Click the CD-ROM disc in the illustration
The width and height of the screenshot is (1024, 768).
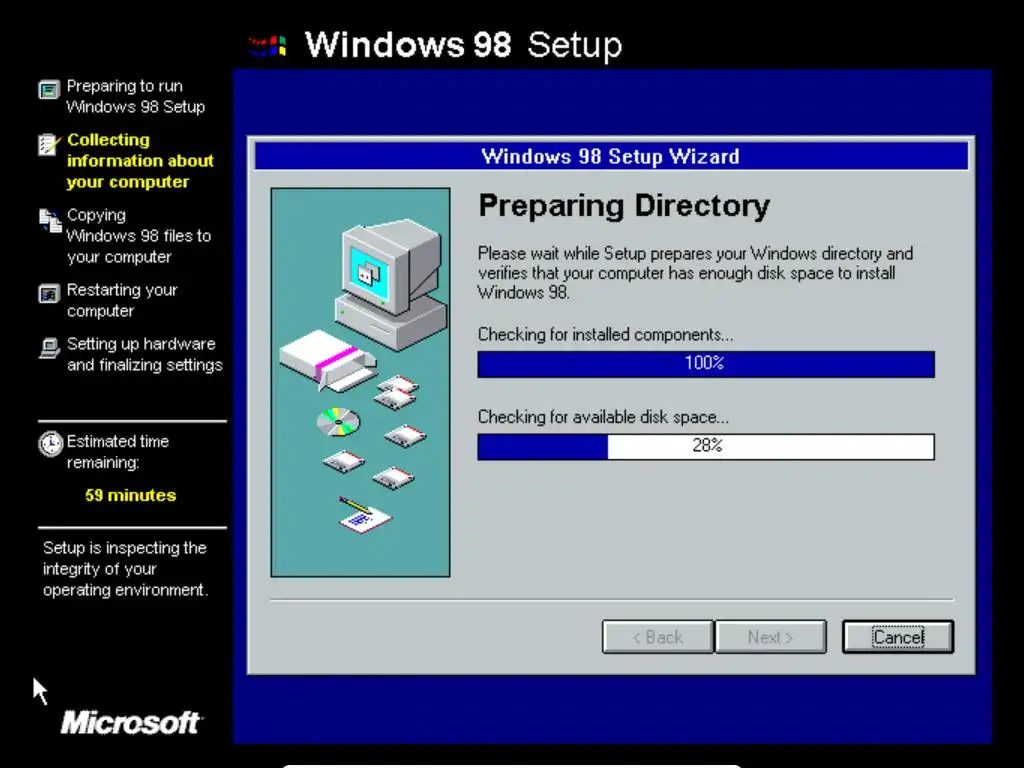point(338,422)
